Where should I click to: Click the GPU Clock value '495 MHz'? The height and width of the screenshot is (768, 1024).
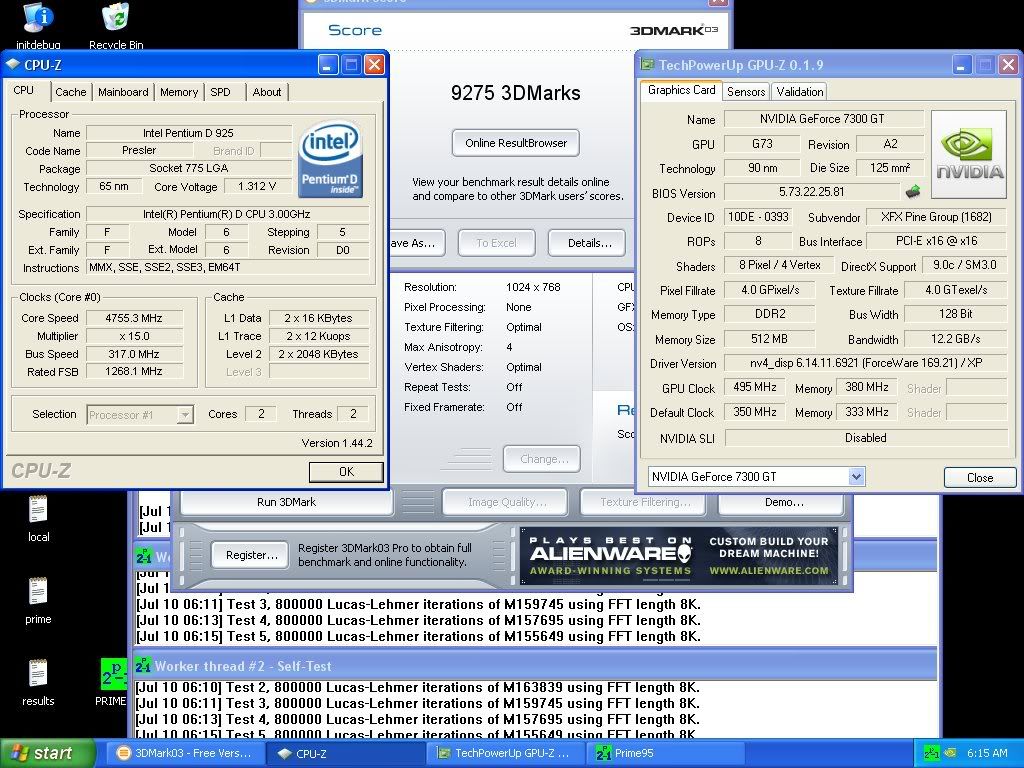(x=755, y=387)
